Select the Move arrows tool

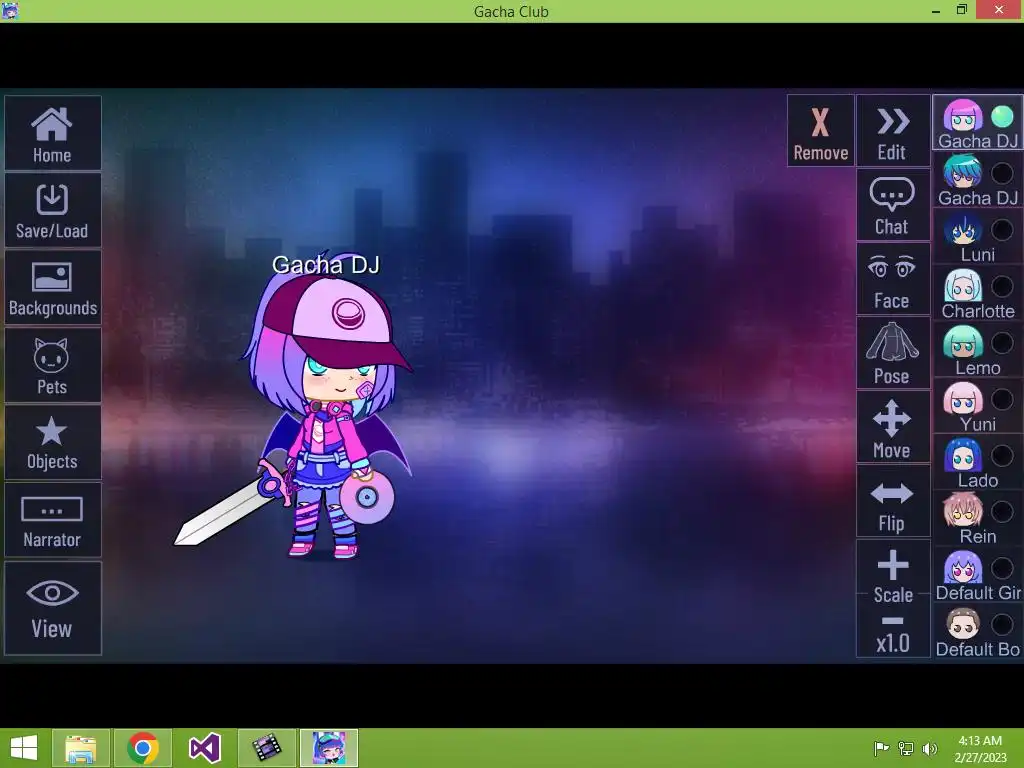pos(893,428)
